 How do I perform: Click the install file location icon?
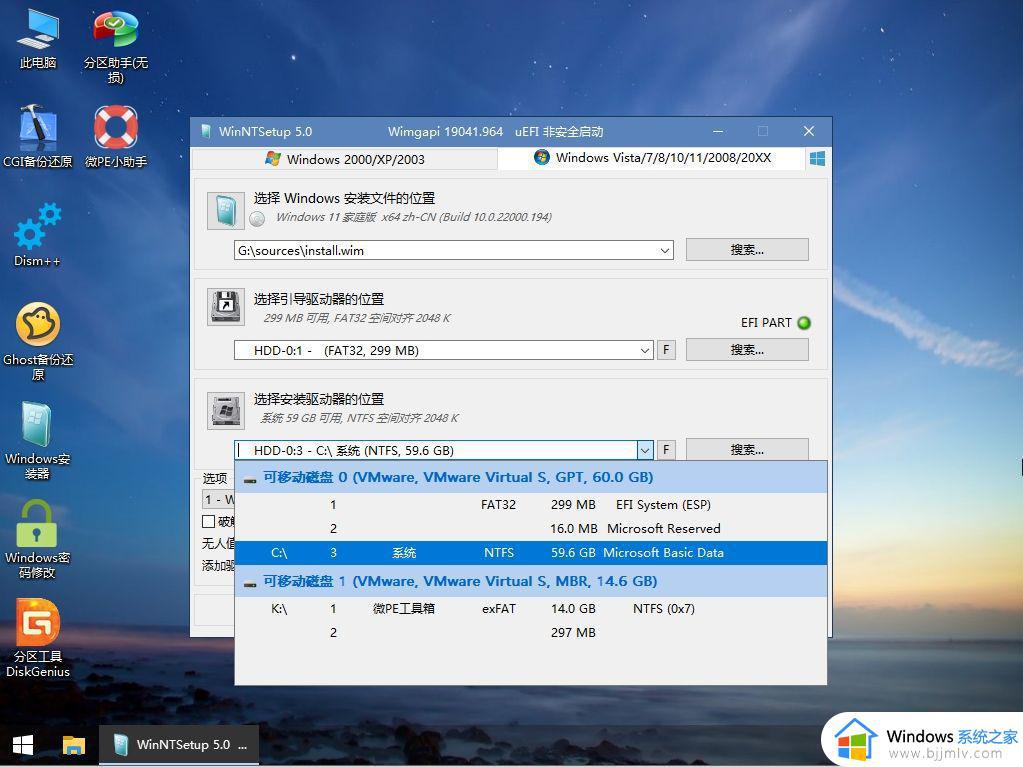pyautogui.click(x=226, y=211)
